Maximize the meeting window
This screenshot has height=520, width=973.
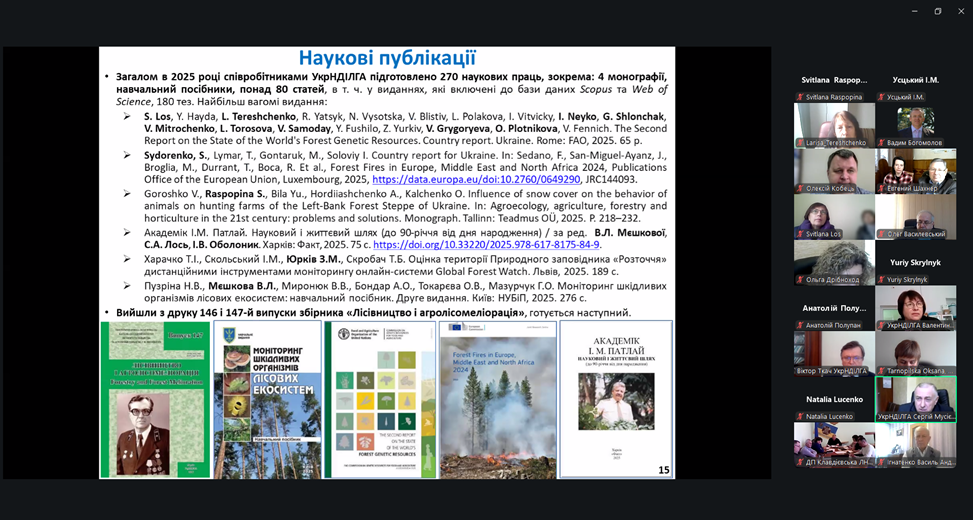click(x=937, y=11)
